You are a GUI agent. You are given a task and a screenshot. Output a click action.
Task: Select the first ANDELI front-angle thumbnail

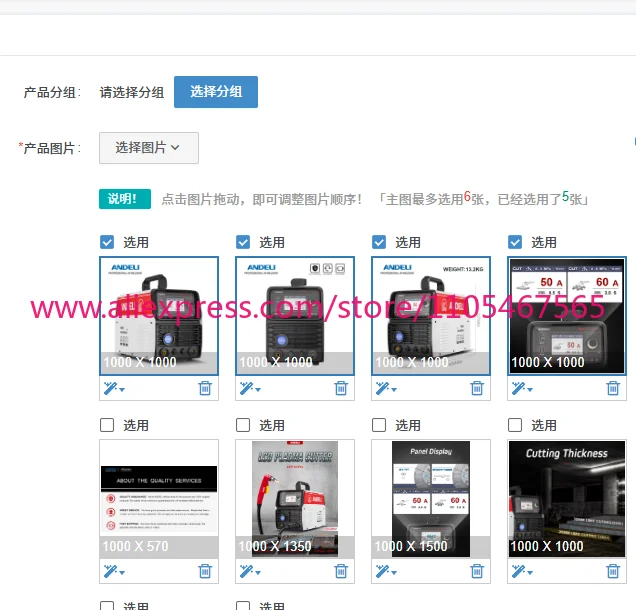[x=159, y=316]
